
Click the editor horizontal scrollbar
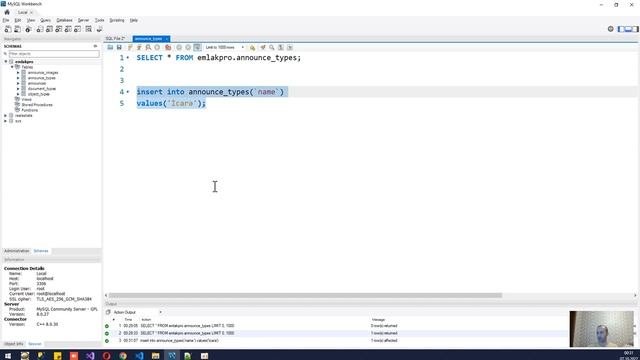[x=305, y=295]
